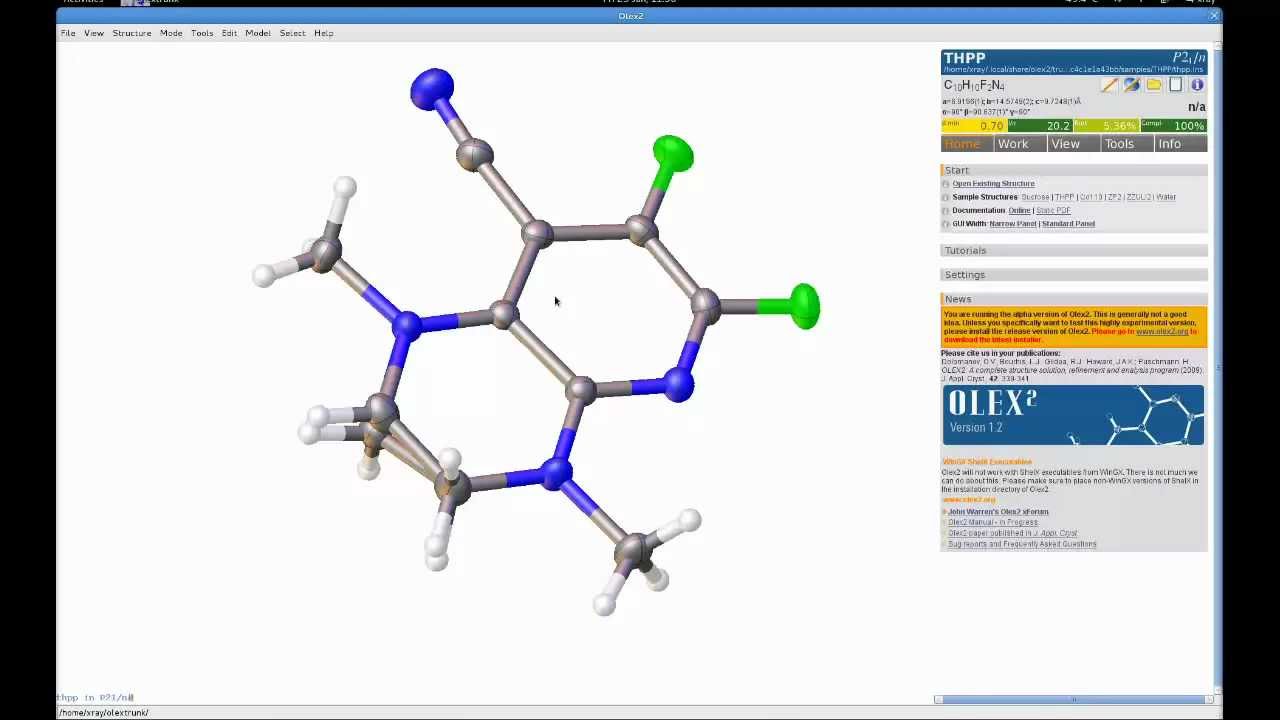
Task: Select the top blue nitrogen atom of the nitrile
Action: [x=432, y=89]
